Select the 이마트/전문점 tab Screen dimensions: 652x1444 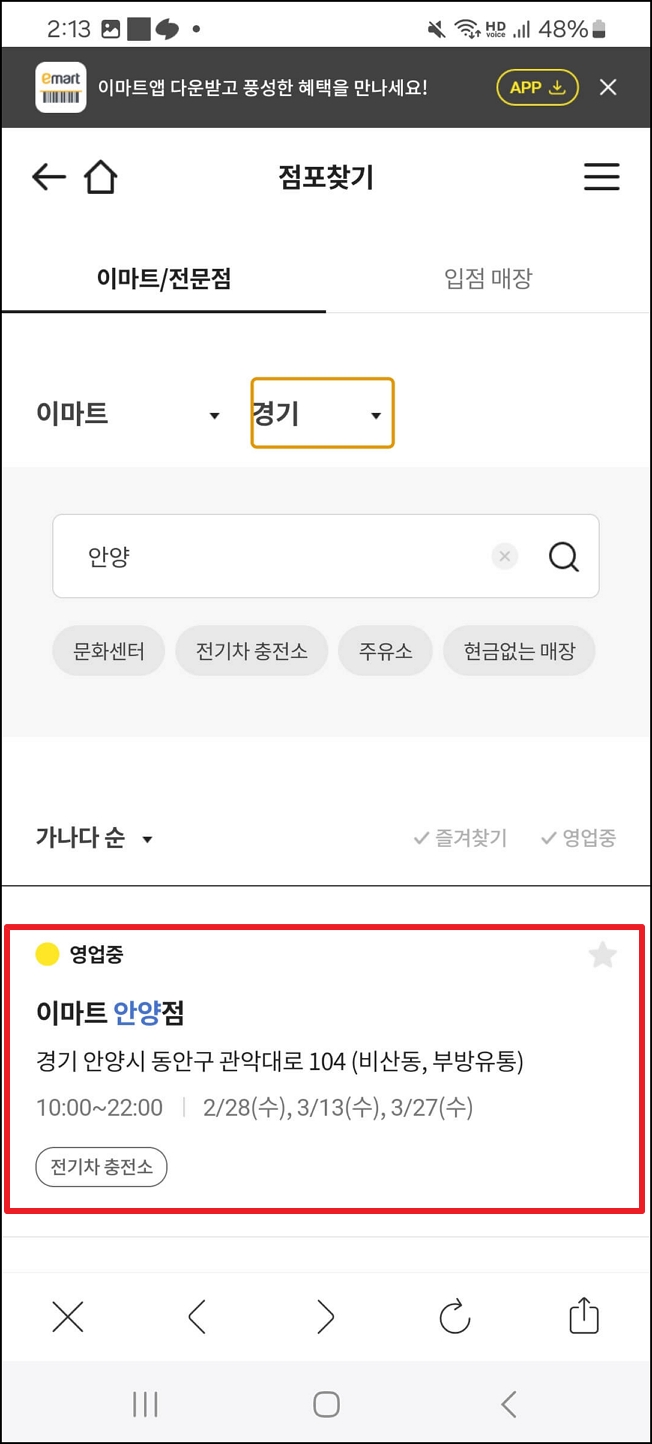click(163, 278)
